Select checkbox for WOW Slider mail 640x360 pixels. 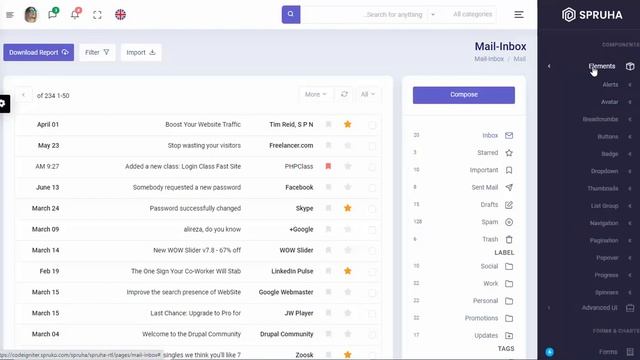tap(372, 251)
